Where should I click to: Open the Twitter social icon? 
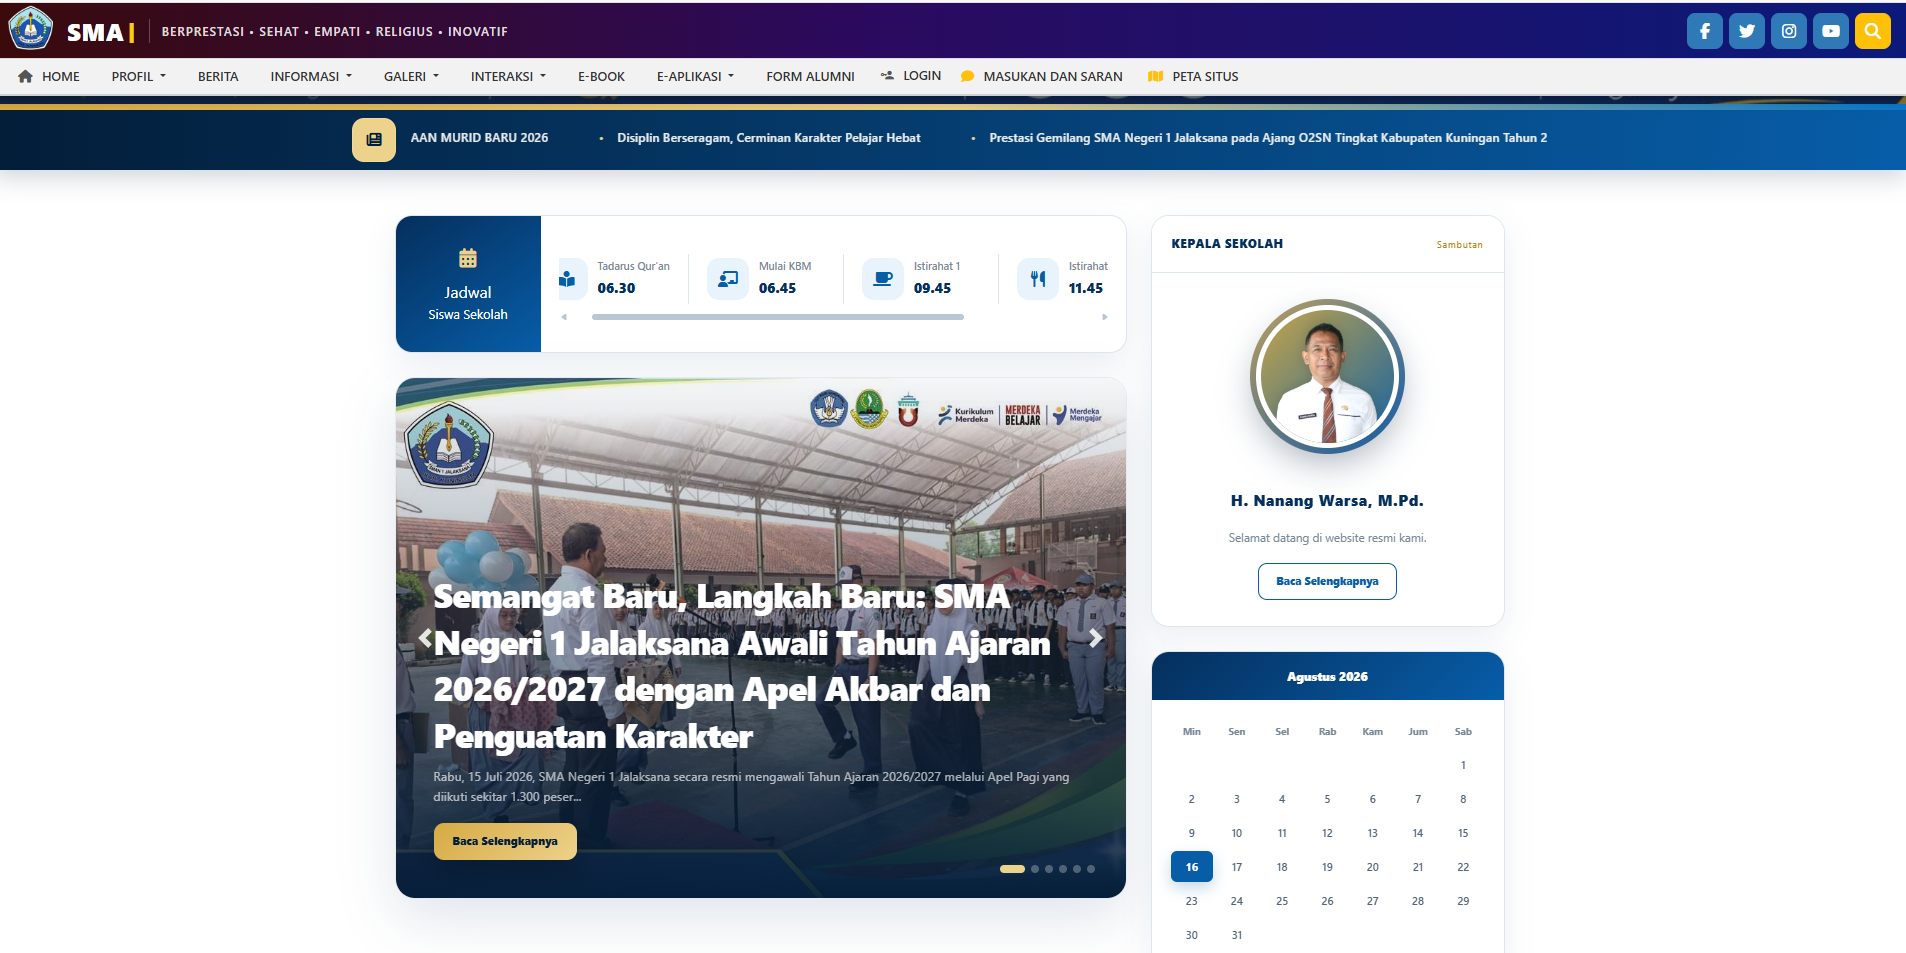click(x=1747, y=31)
